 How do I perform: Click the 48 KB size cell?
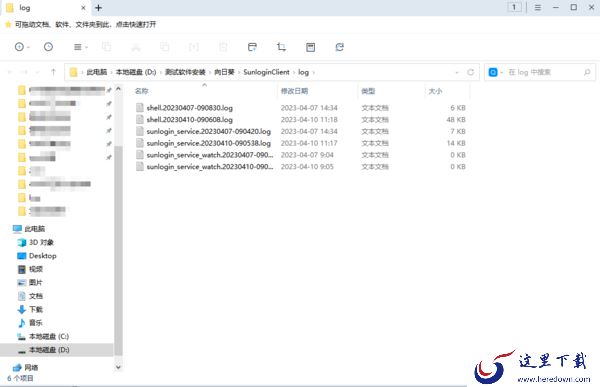(x=456, y=119)
